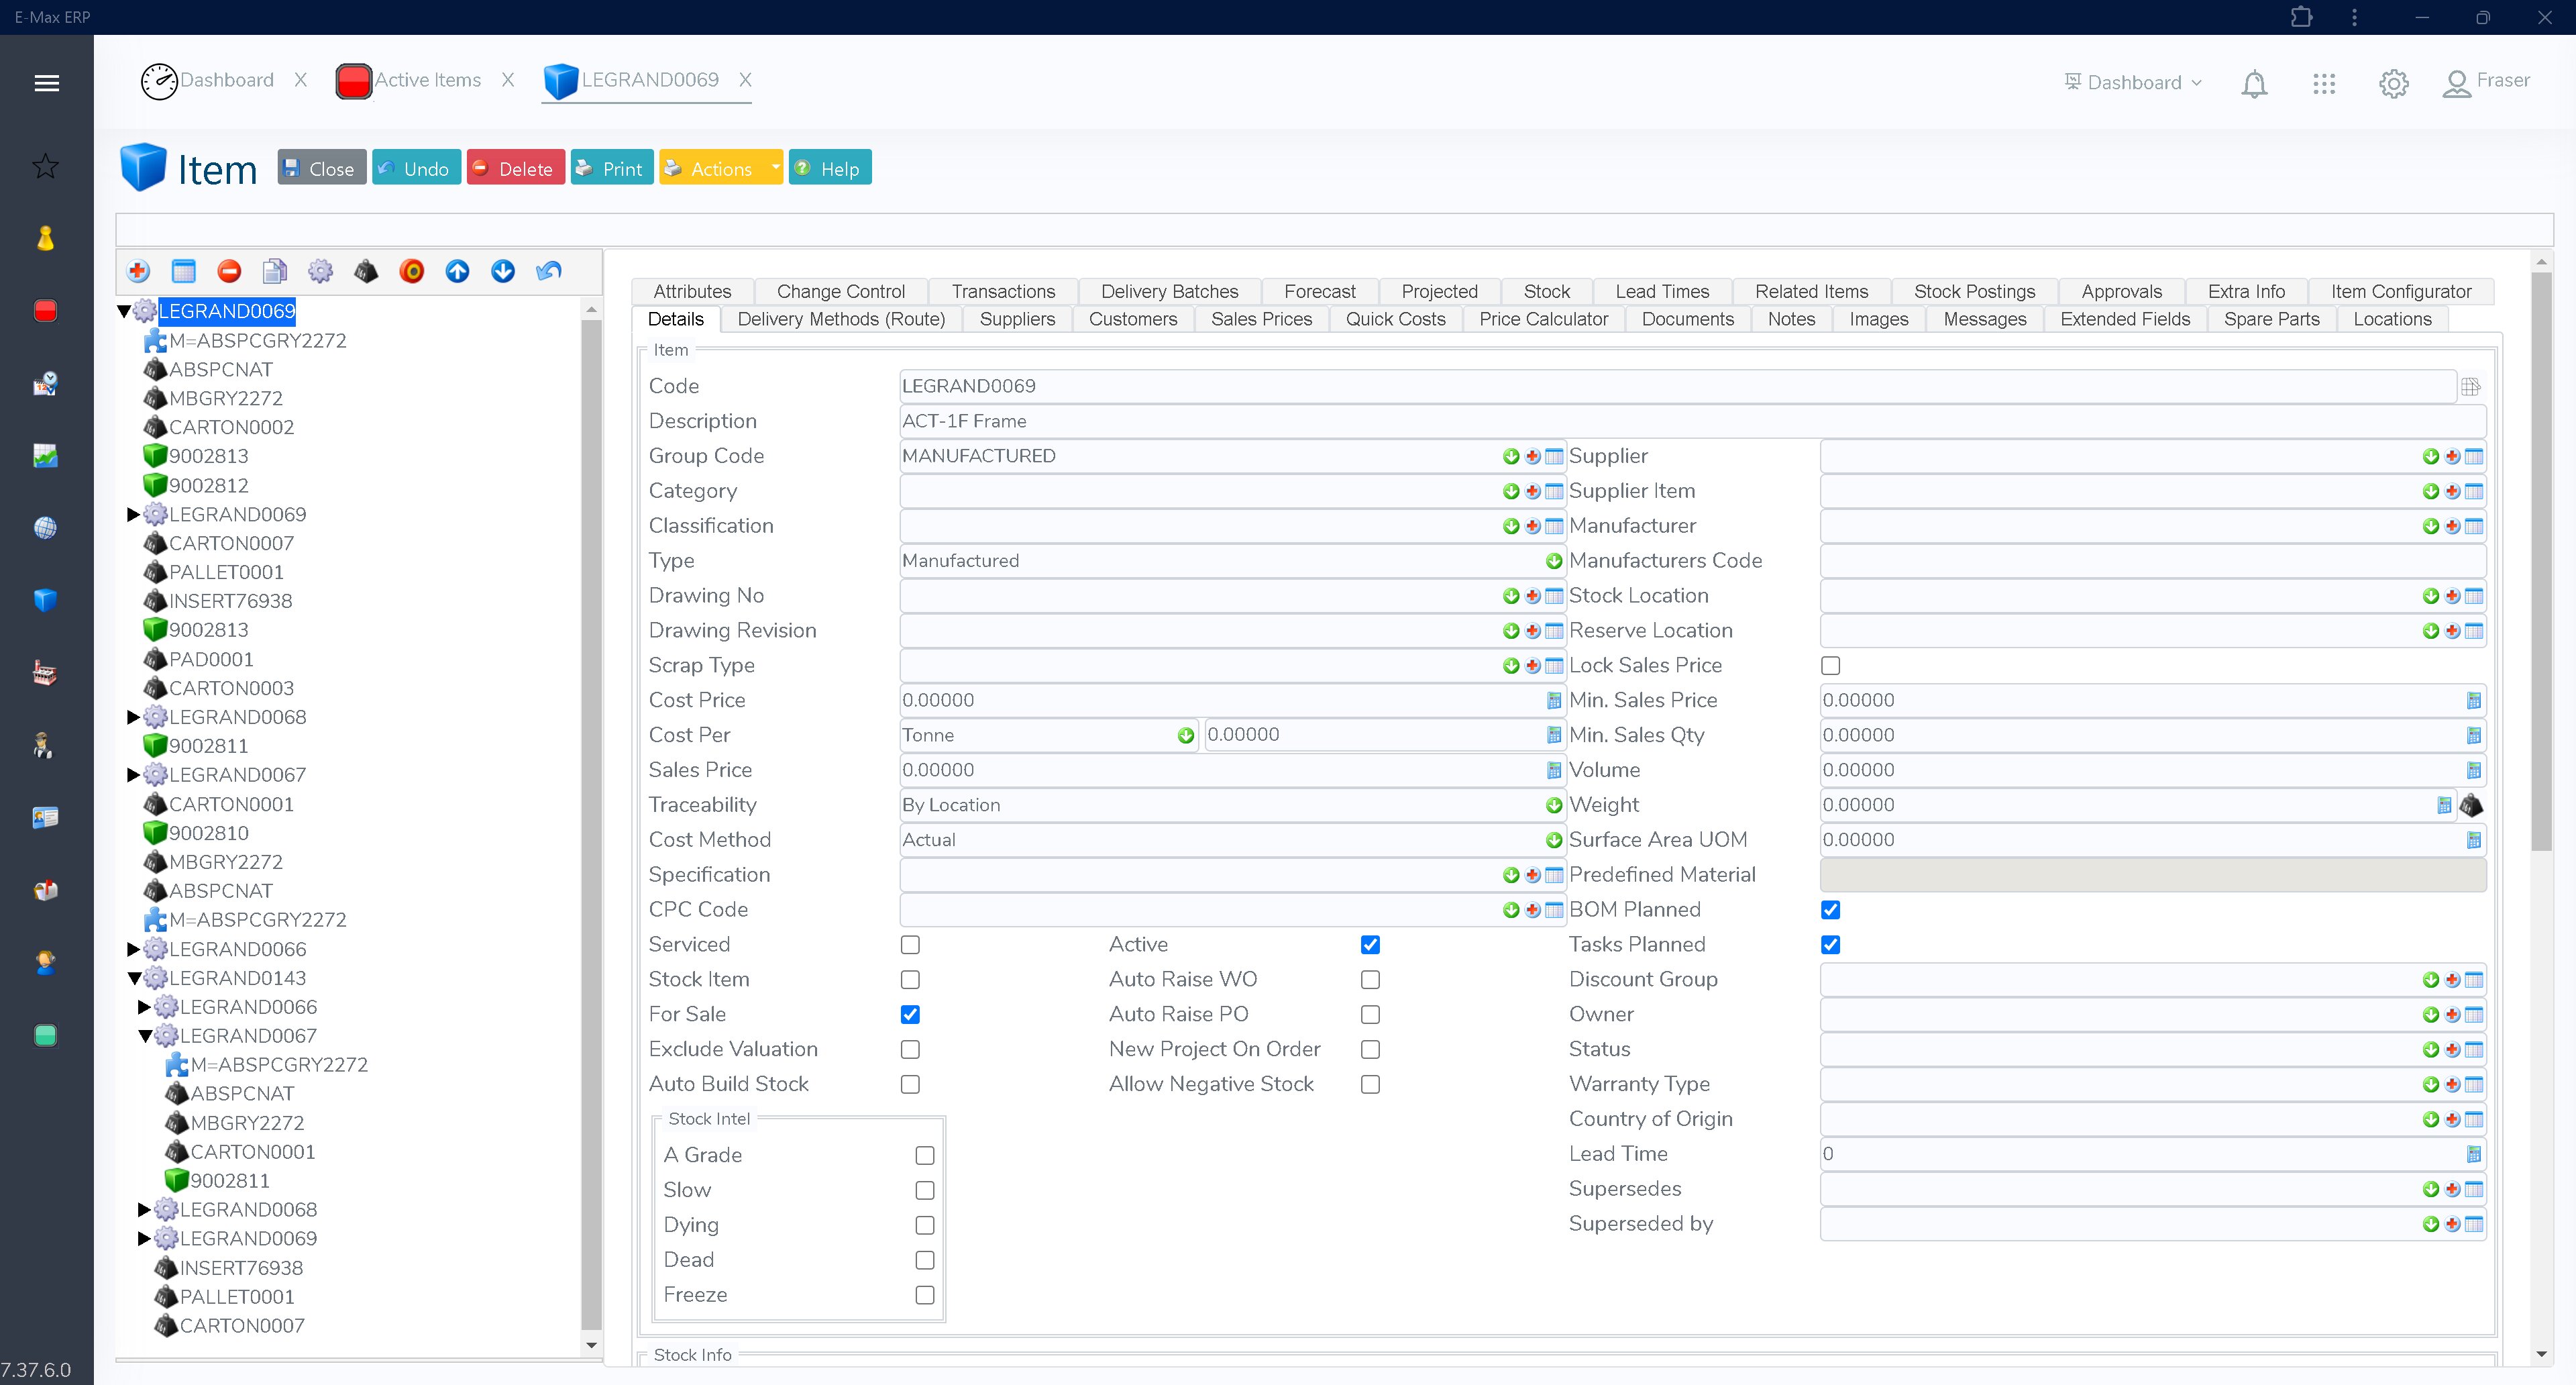The image size is (2576, 1385).
Task: Click the nine-dot apps grid icon
Action: [2323, 83]
